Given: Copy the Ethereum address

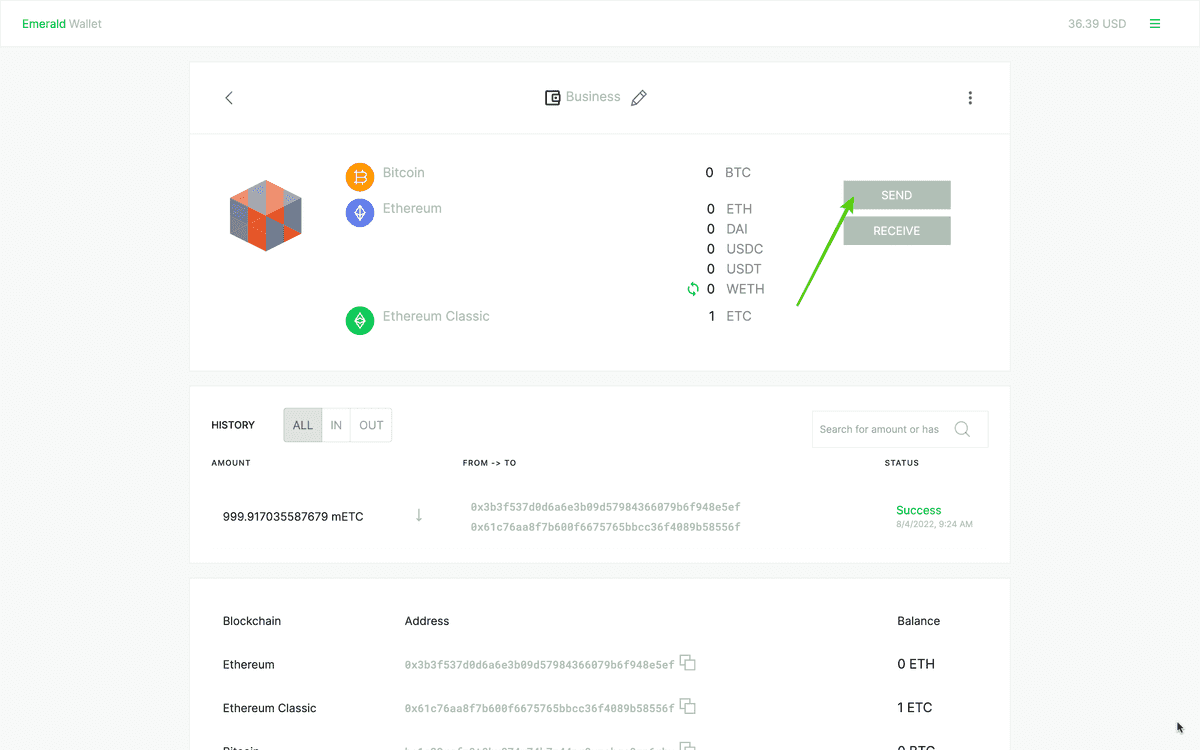Looking at the screenshot, I should tap(688, 663).
